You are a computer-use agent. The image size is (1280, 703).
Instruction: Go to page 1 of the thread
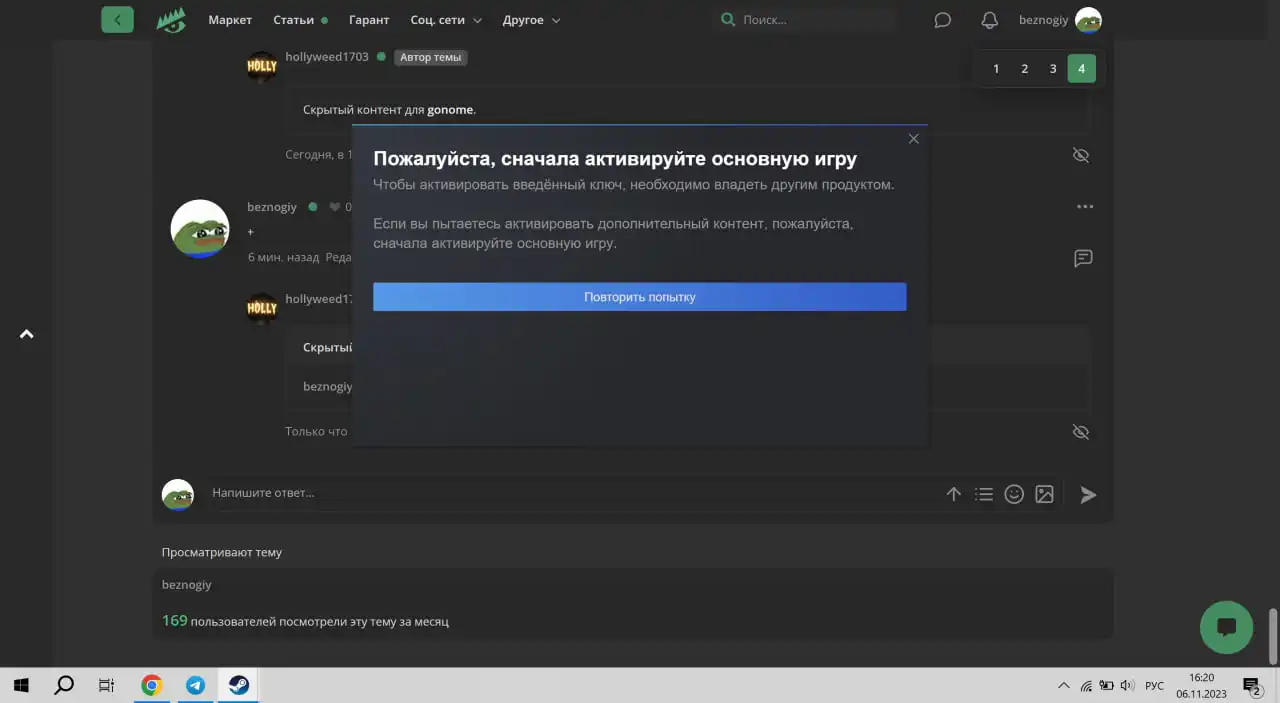(996, 69)
